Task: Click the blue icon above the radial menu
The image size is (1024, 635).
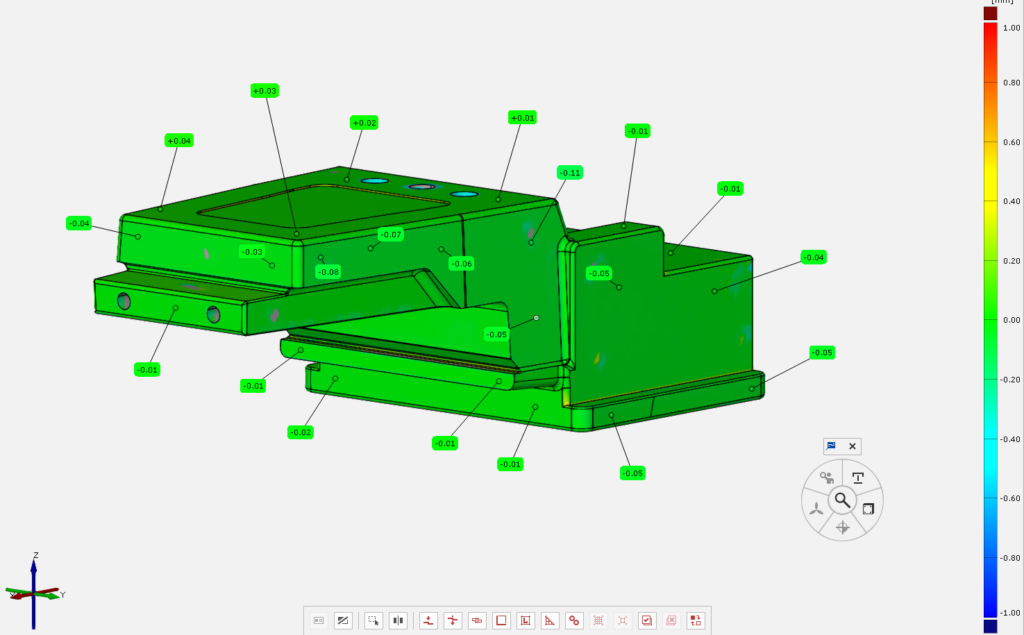Action: pos(830,446)
